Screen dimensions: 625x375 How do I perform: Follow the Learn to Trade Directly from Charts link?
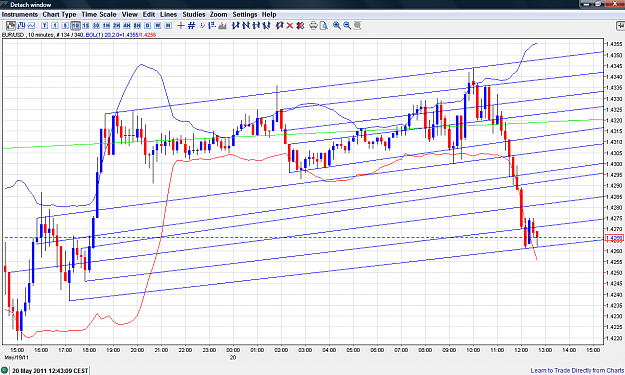[577, 371]
